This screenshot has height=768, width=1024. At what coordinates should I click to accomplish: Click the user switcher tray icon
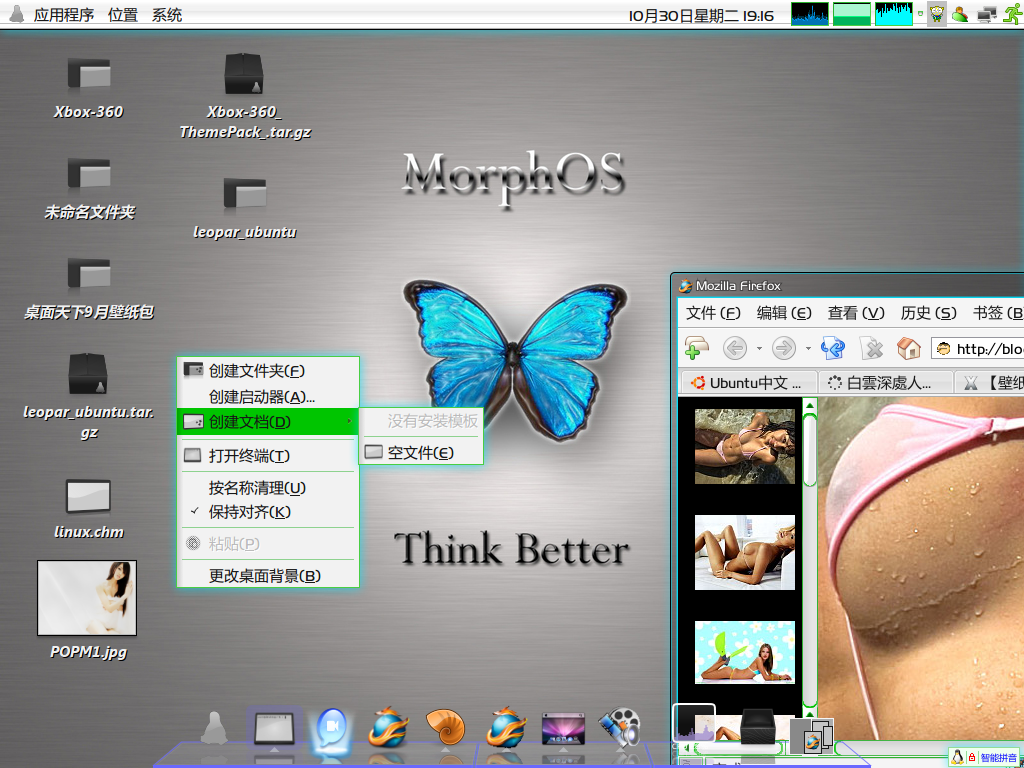[x=959, y=14]
